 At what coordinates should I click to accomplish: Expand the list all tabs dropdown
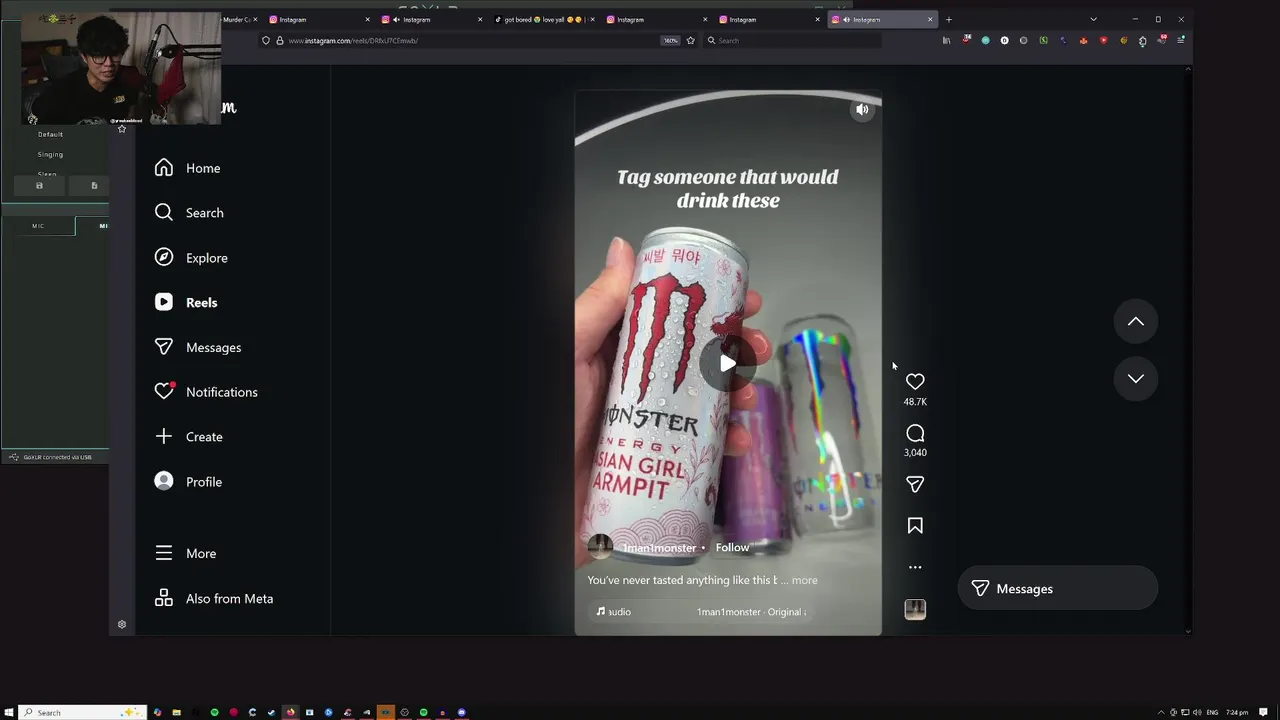[1093, 19]
